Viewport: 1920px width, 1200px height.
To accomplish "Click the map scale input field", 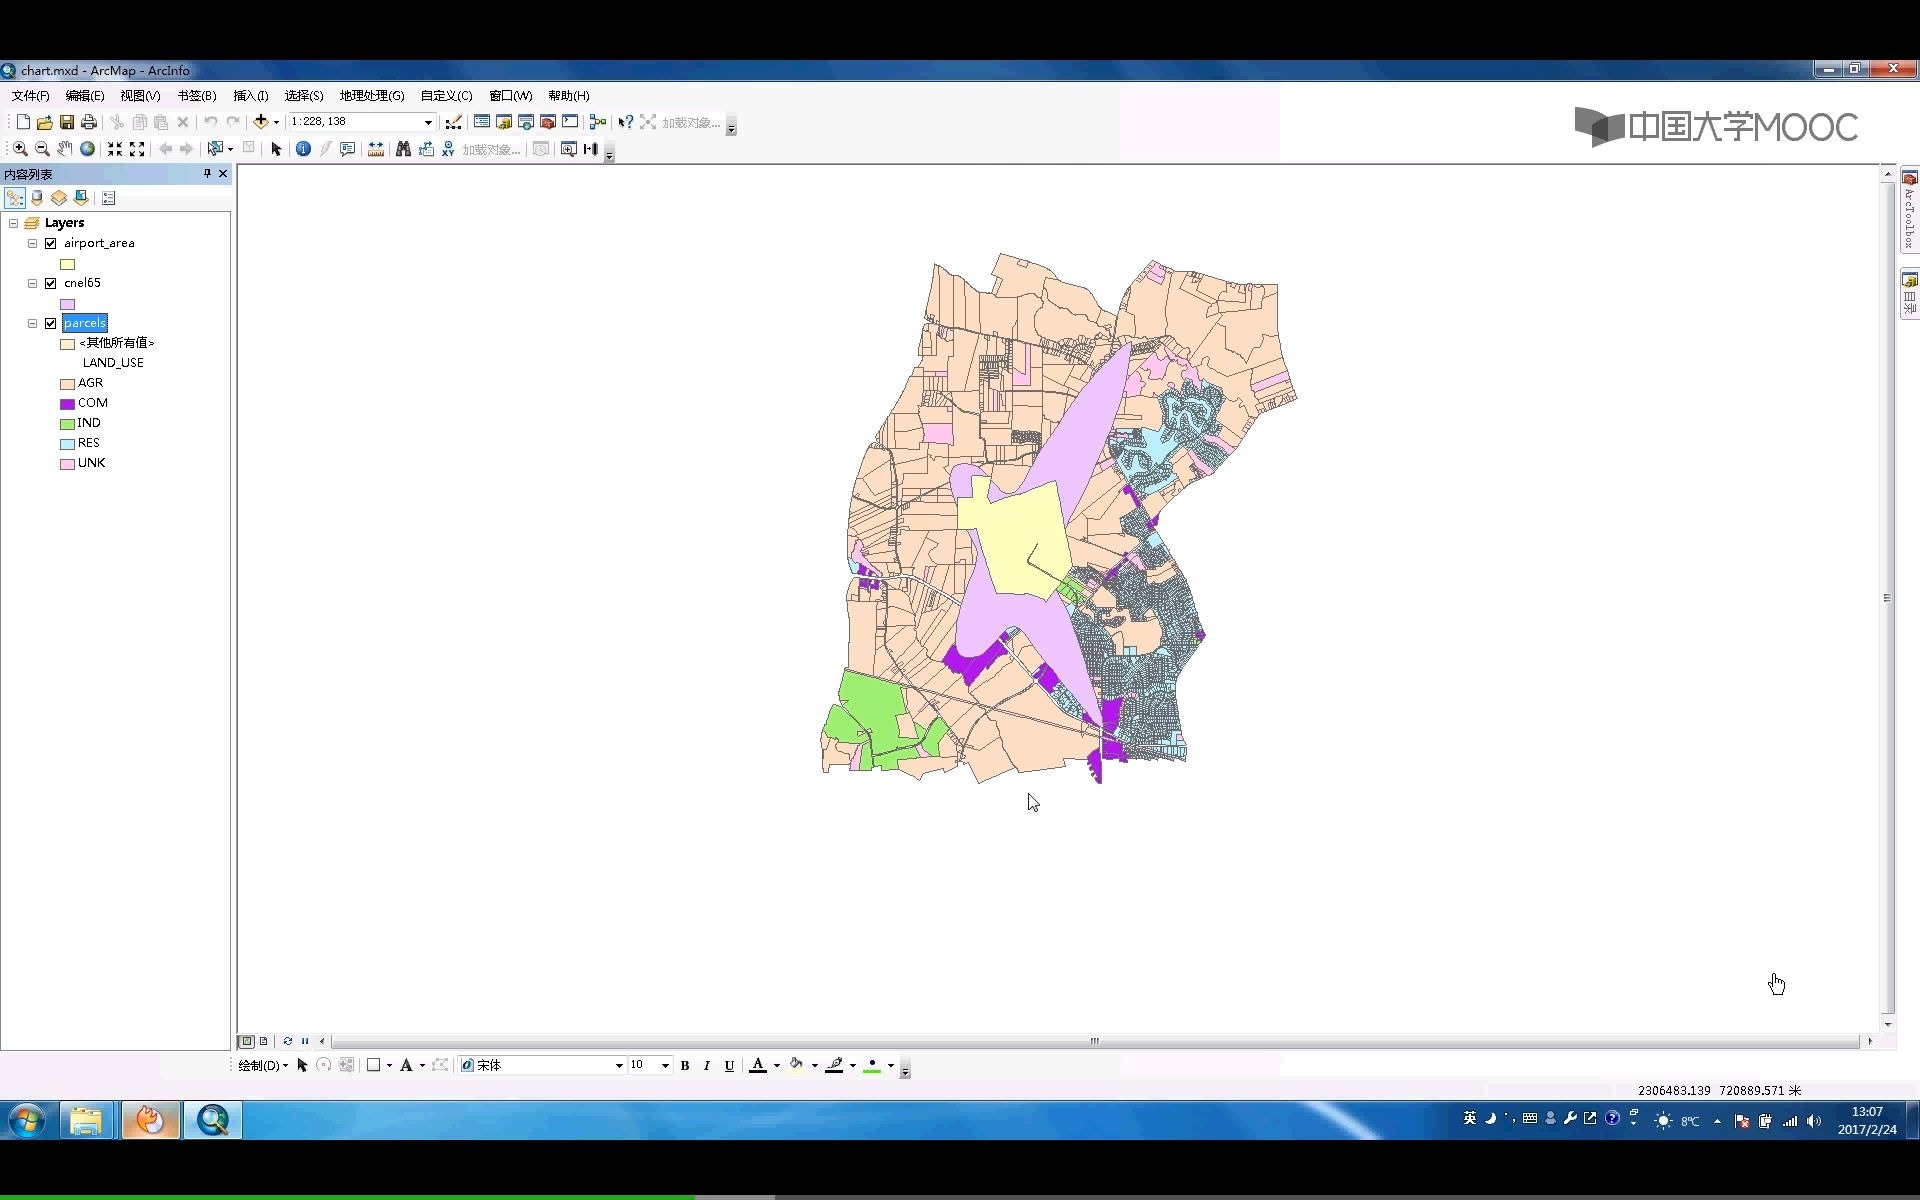I will click(x=352, y=122).
